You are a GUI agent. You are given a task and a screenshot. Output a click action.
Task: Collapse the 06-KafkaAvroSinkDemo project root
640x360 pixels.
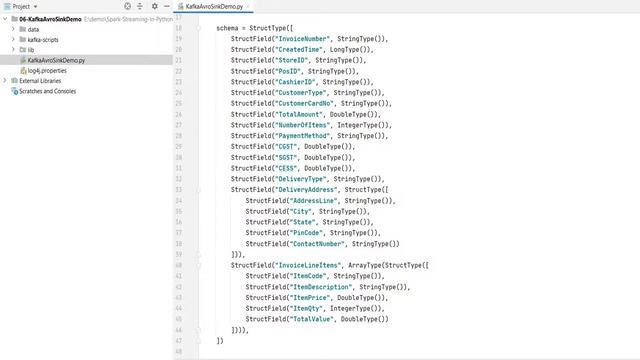(5, 19)
